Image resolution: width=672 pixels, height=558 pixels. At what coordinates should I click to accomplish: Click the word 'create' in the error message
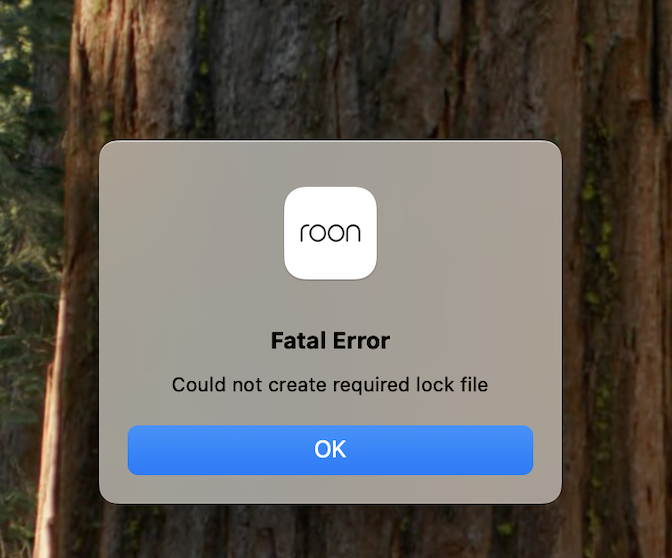tap(297, 385)
